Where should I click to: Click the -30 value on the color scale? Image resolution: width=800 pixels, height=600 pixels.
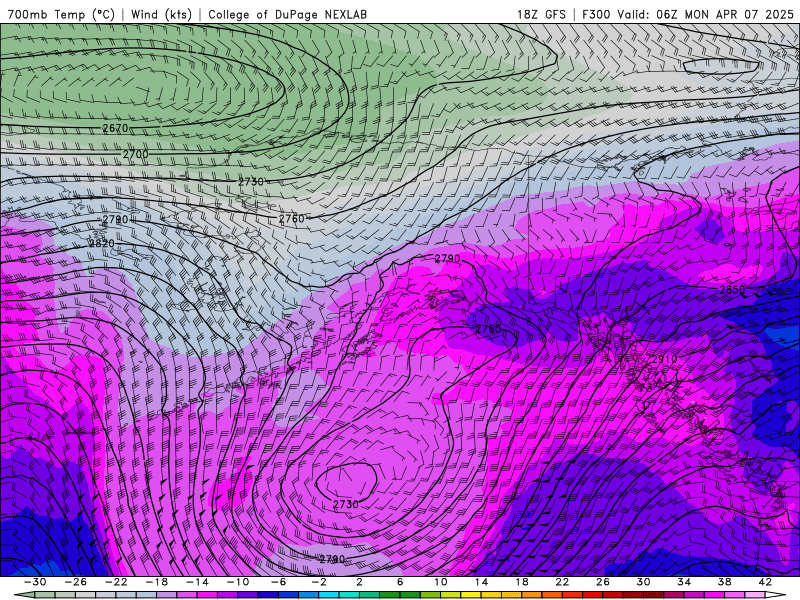coord(35,582)
